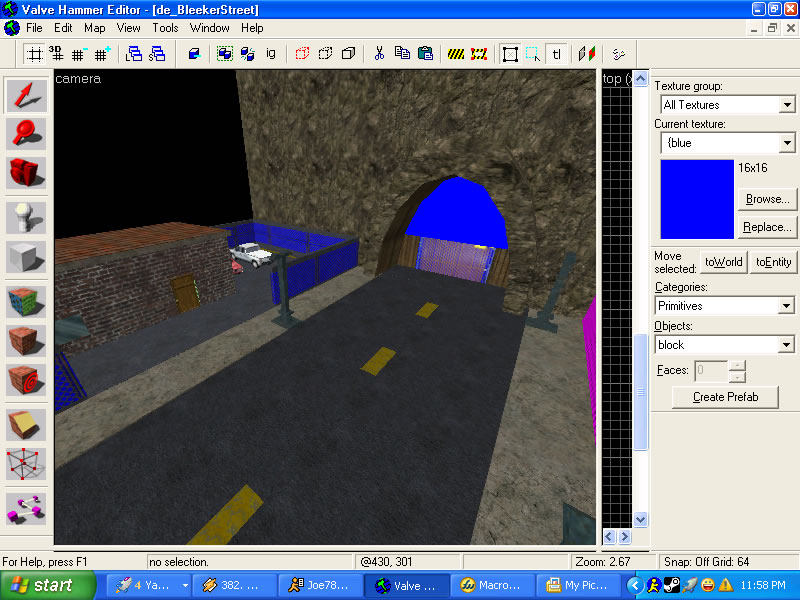Activate the Vertex manipulation tool

click(x=26, y=464)
